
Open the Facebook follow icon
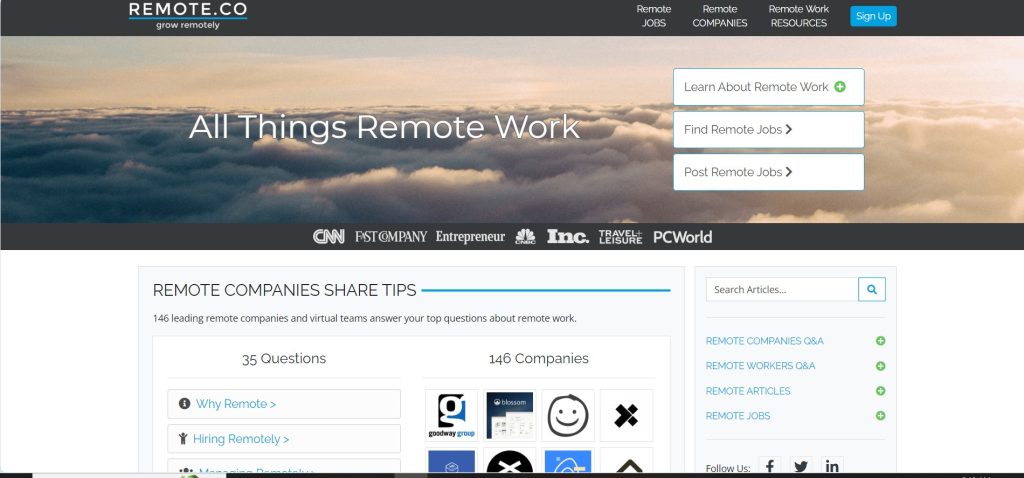pyautogui.click(x=768, y=466)
